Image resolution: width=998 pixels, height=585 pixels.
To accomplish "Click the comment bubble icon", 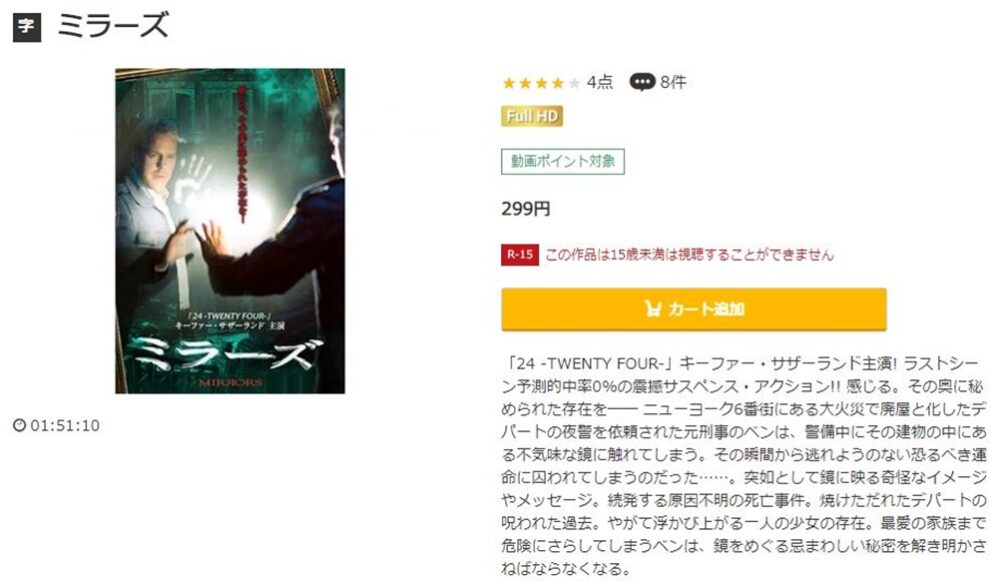I will [642, 82].
